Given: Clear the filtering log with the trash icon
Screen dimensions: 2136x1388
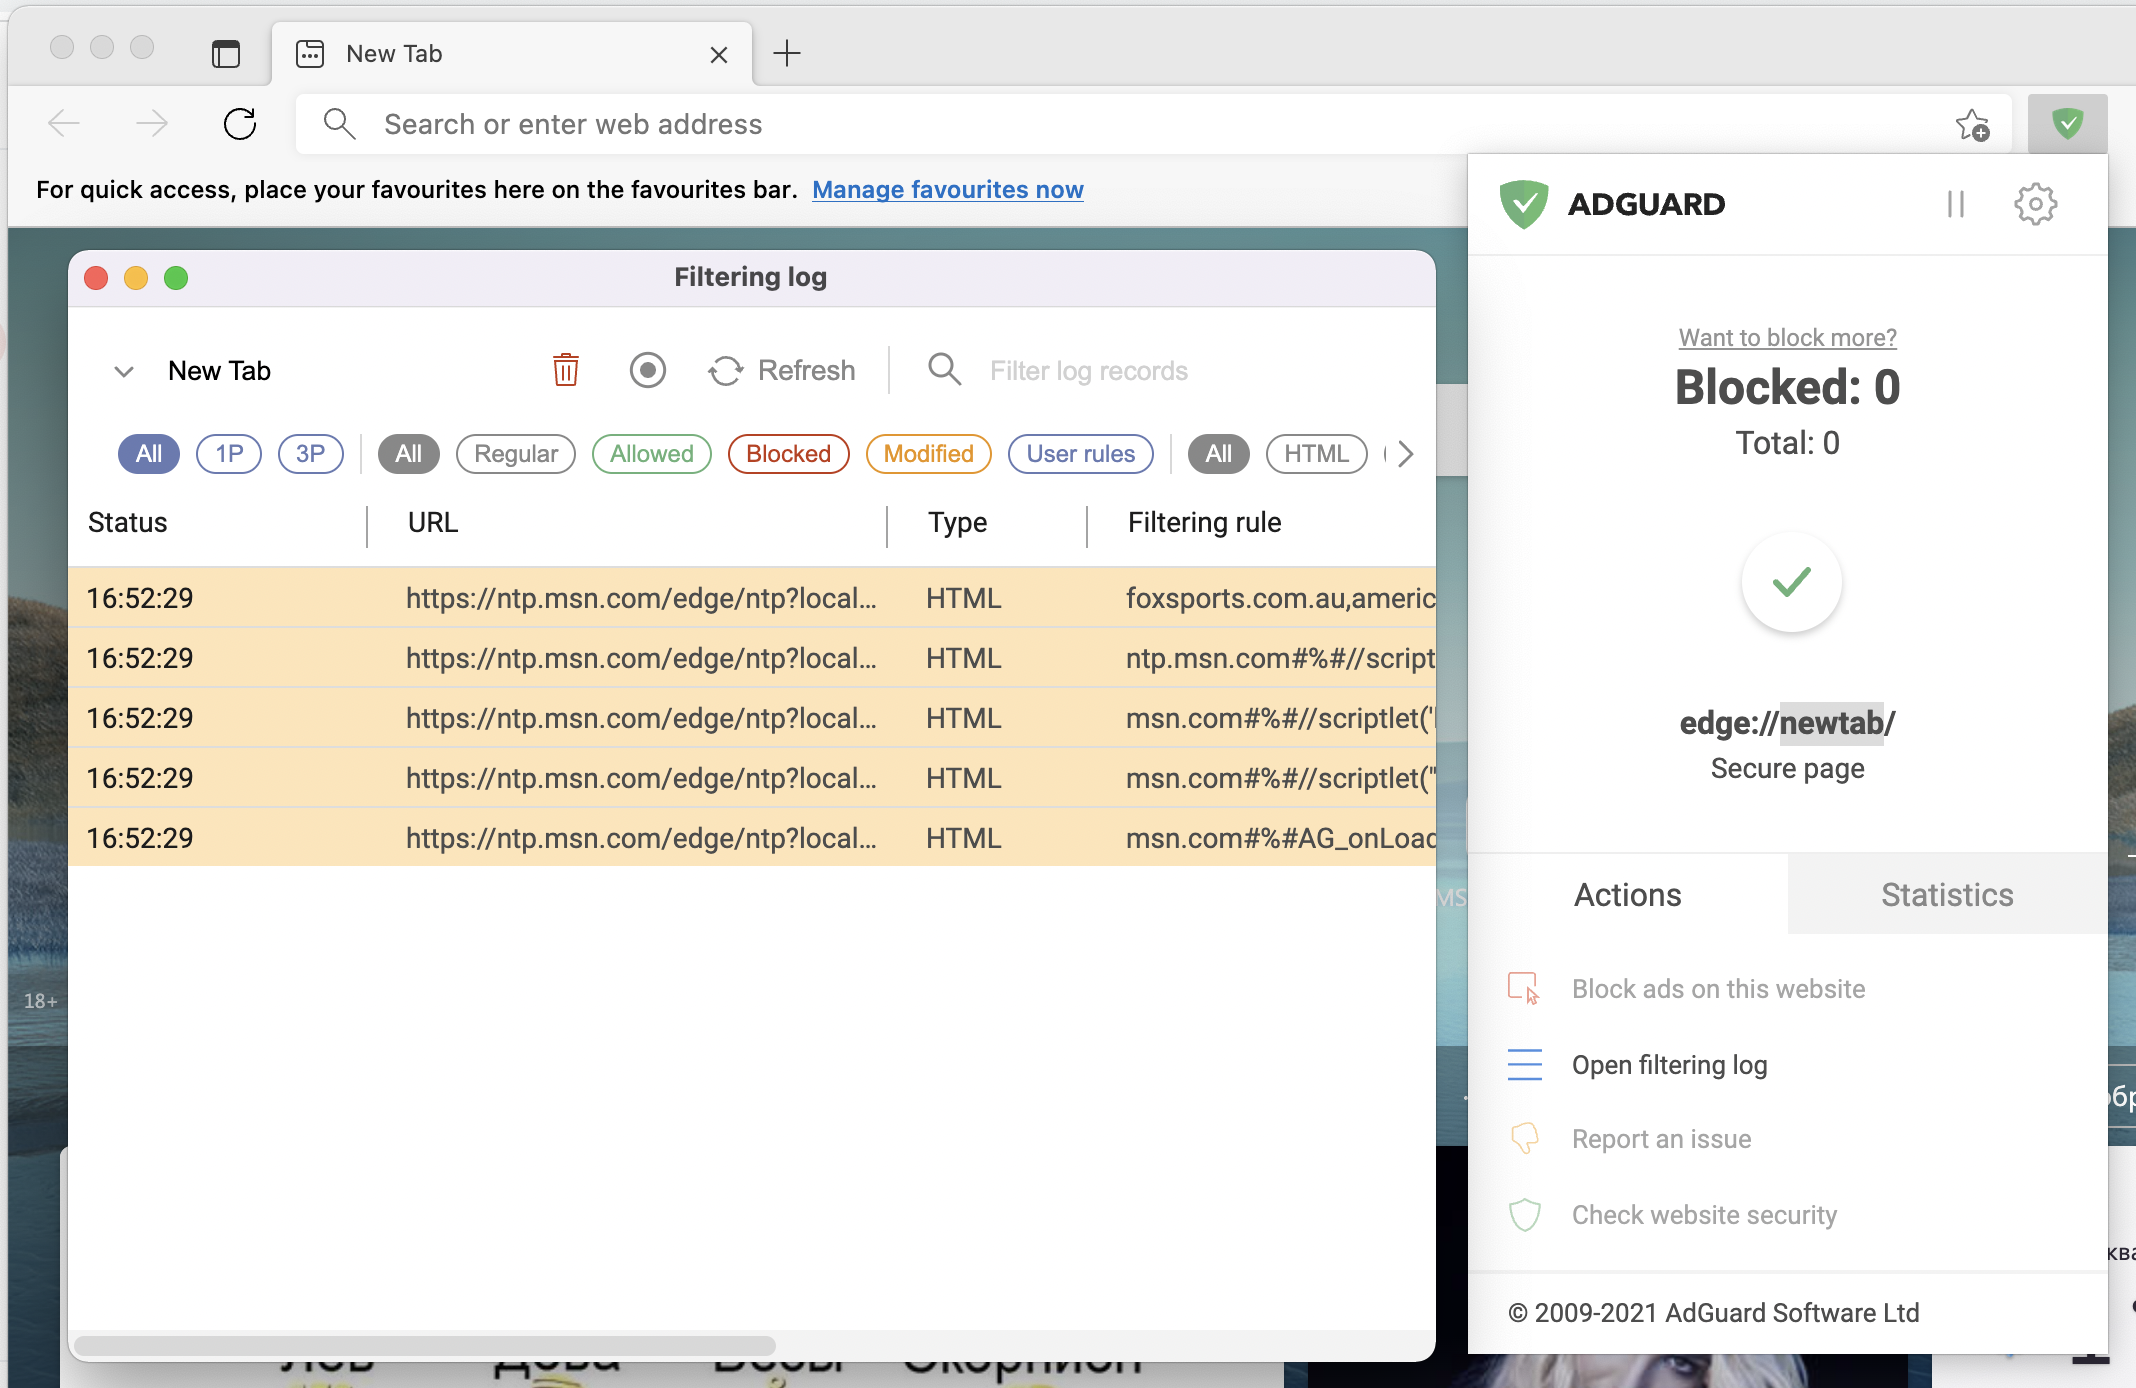Looking at the screenshot, I should (x=566, y=370).
